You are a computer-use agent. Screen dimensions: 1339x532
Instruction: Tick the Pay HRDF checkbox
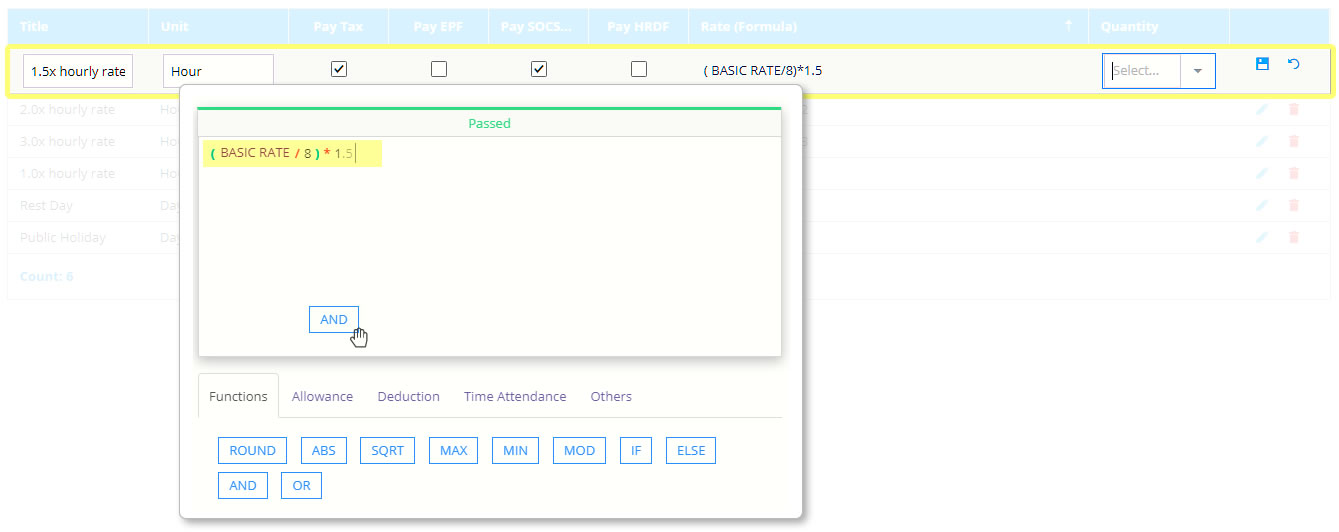coord(639,70)
